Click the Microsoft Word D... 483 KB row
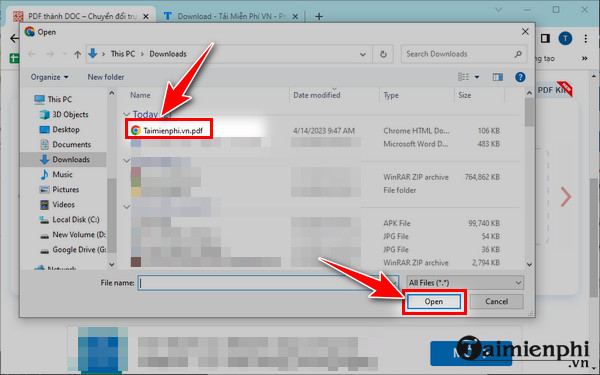600x375 pixels. (x=321, y=144)
